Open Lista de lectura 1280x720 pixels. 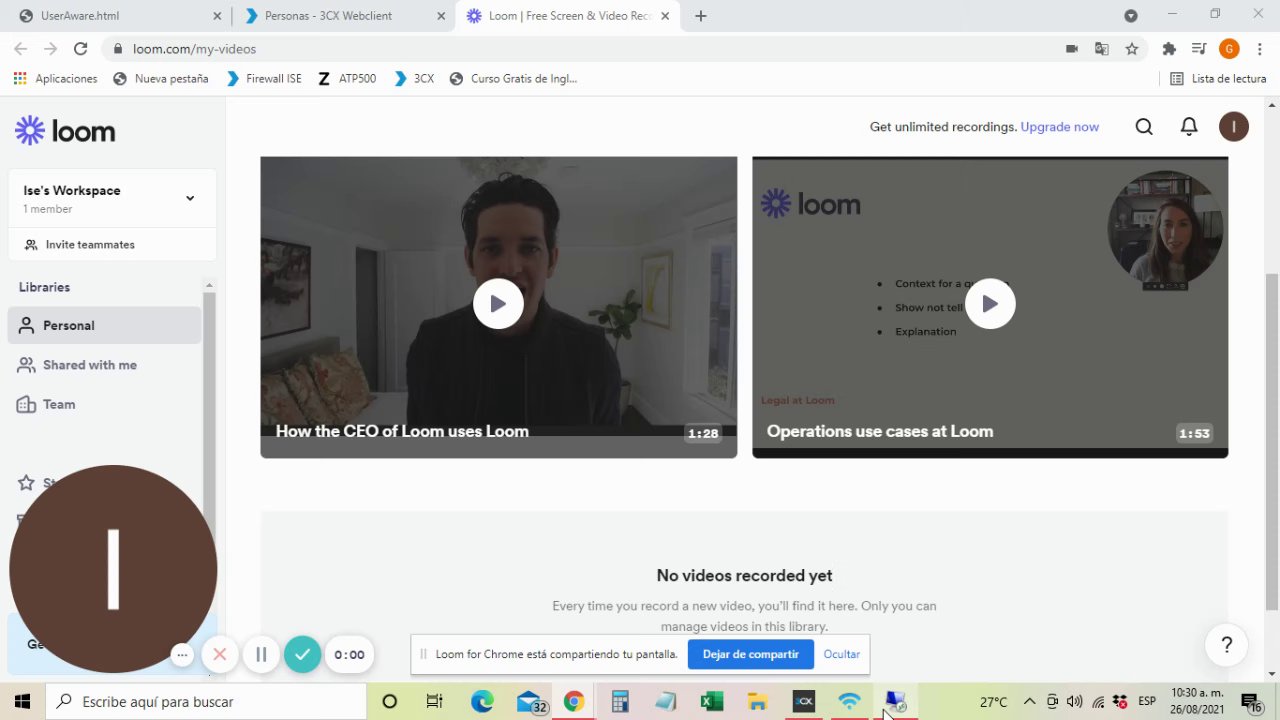1218,79
